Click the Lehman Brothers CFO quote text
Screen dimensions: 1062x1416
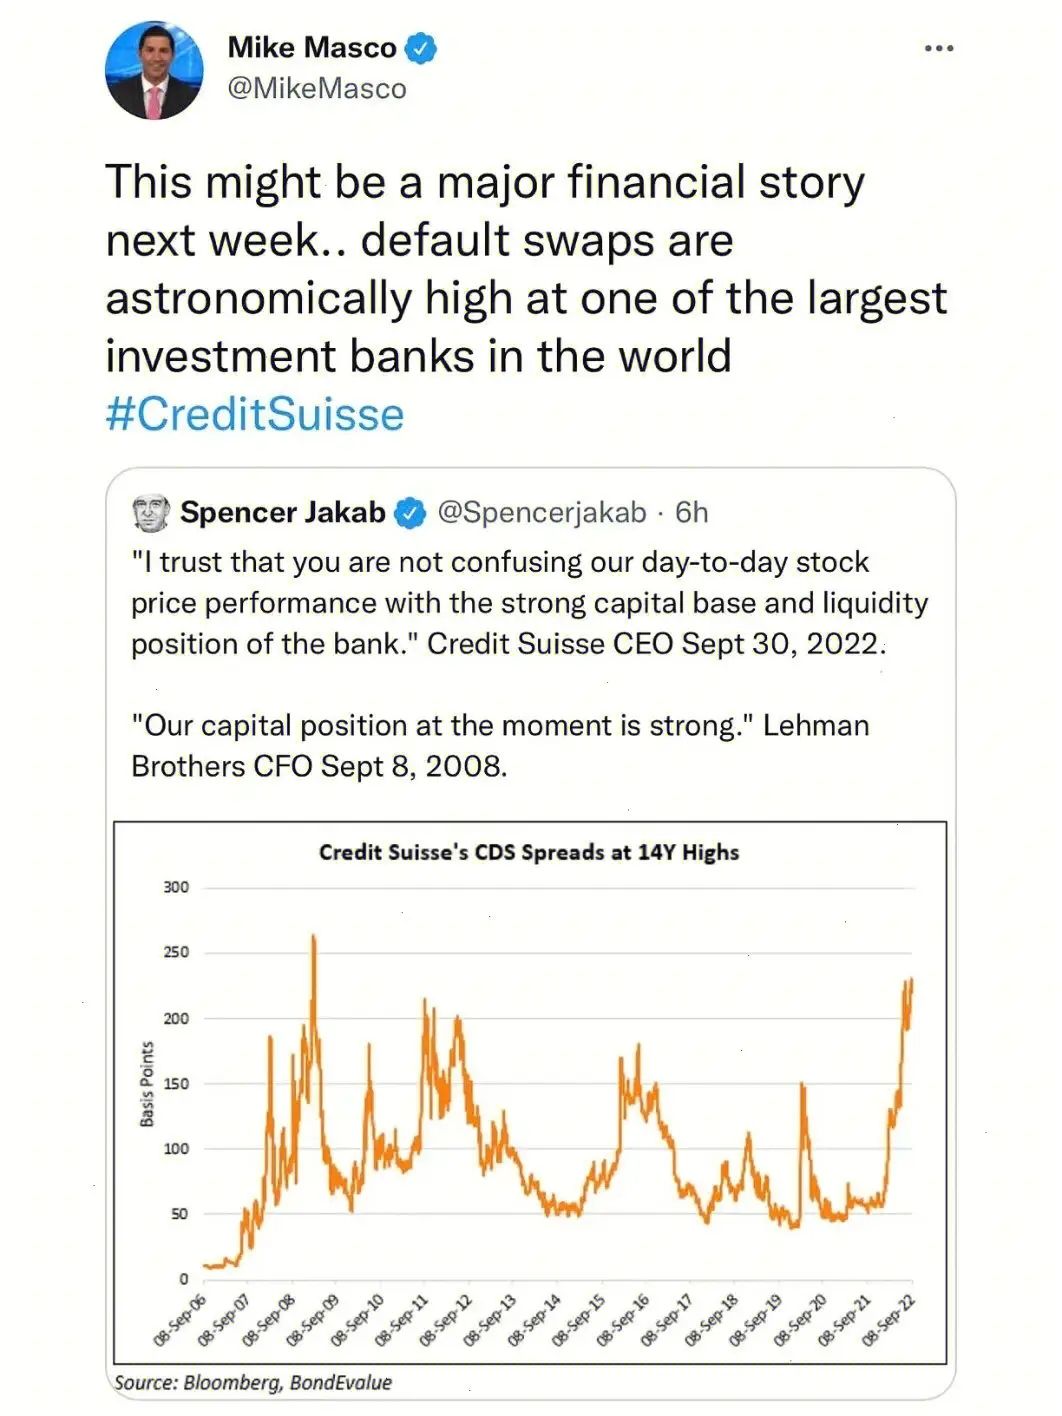[500, 745]
